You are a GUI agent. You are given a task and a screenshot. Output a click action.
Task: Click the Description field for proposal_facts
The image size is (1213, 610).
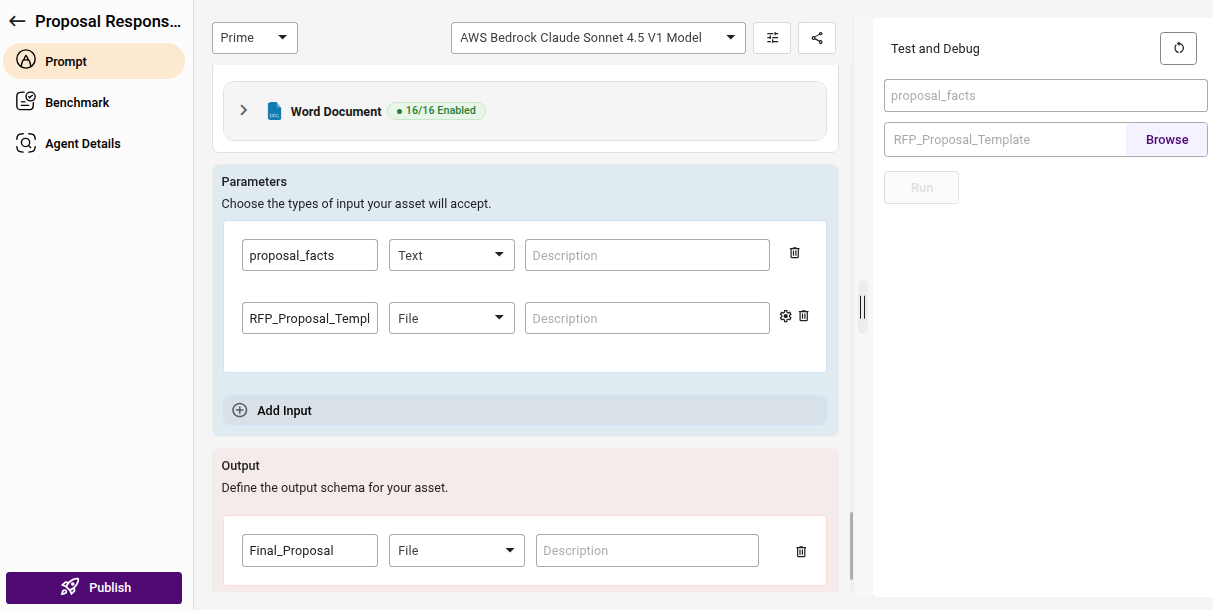tap(647, 255)
